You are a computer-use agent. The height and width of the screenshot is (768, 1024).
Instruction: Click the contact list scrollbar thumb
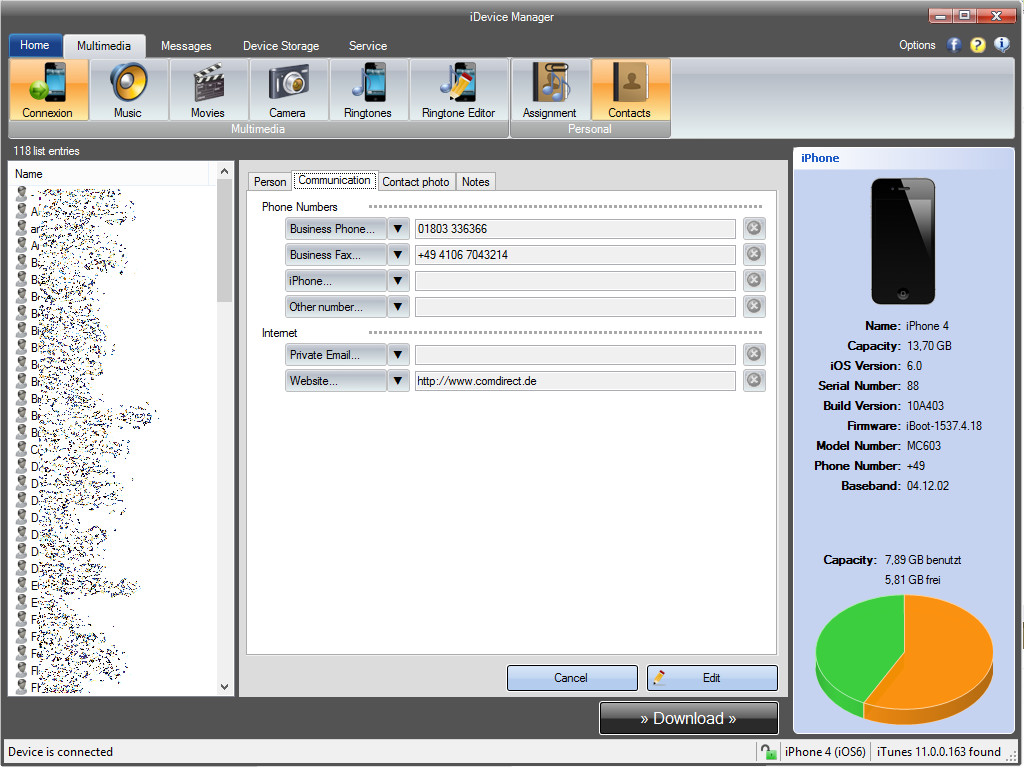coord(225,240)
